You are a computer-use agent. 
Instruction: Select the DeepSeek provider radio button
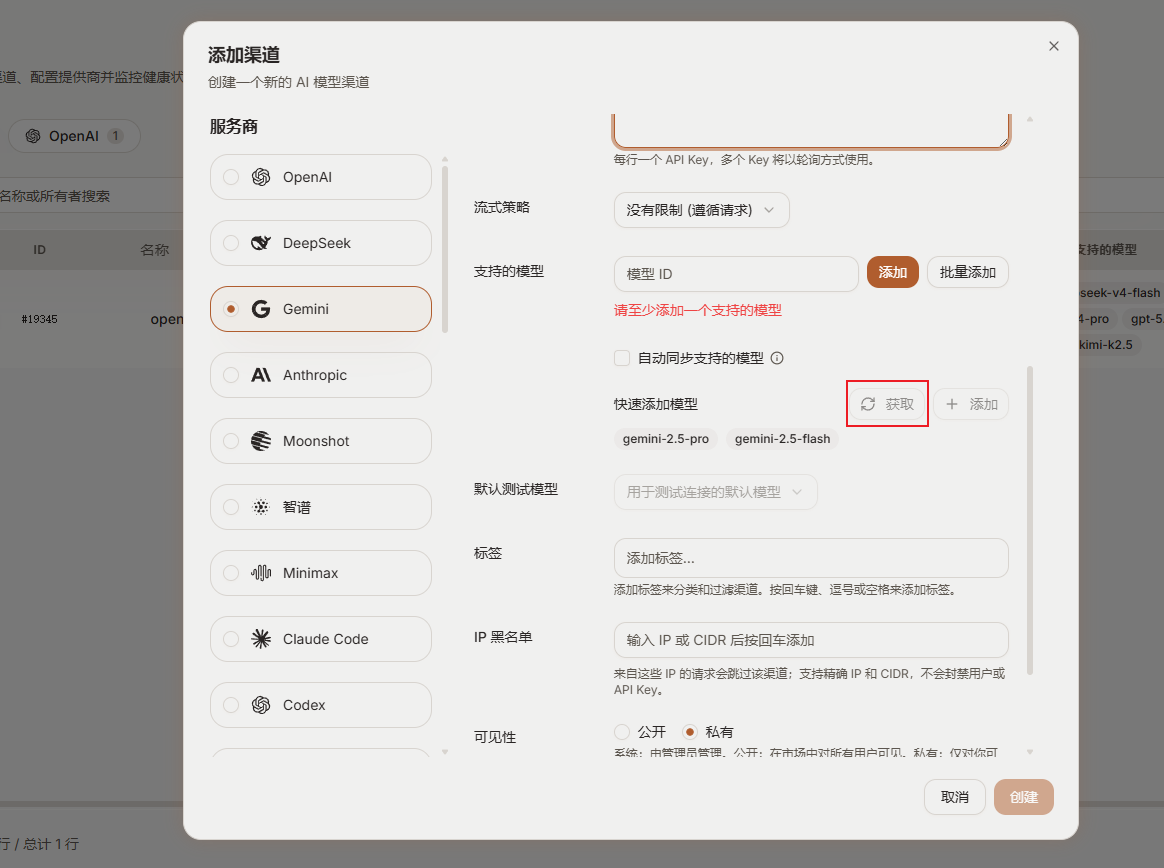click(231, 243)
